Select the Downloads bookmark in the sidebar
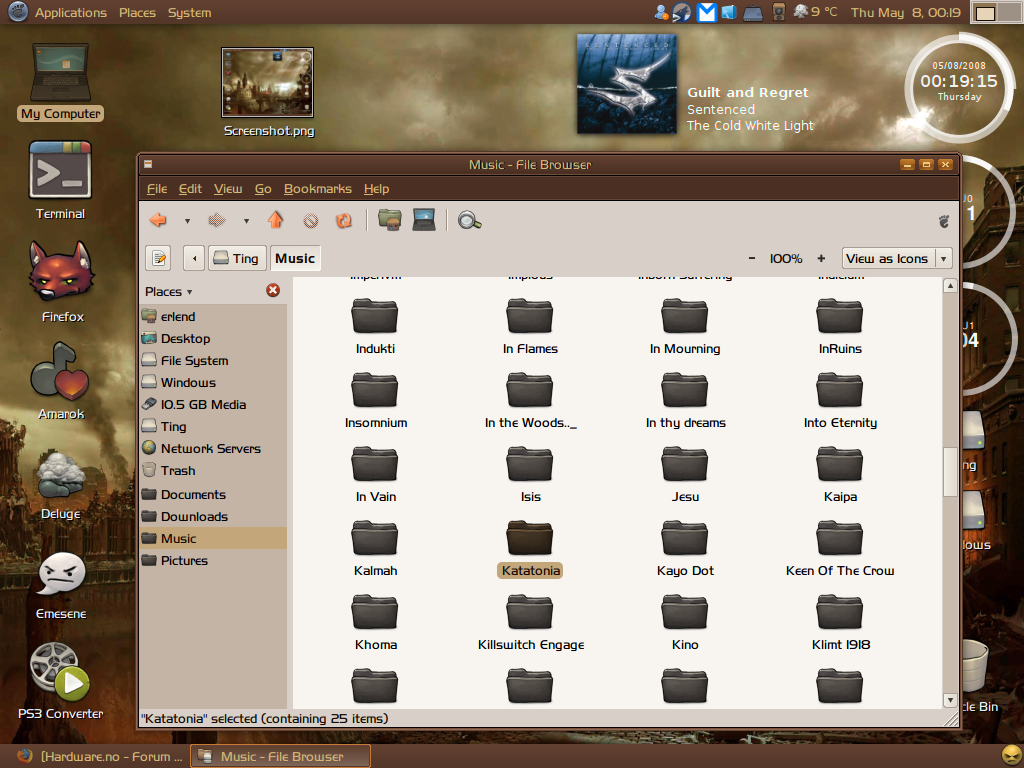1024x768 pixels. point(194,517)
